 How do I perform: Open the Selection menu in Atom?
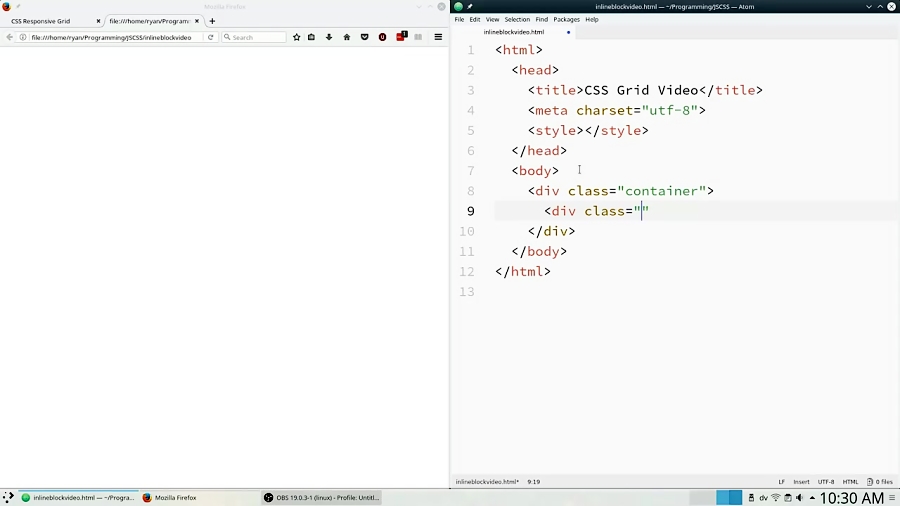tap(517, 19)
